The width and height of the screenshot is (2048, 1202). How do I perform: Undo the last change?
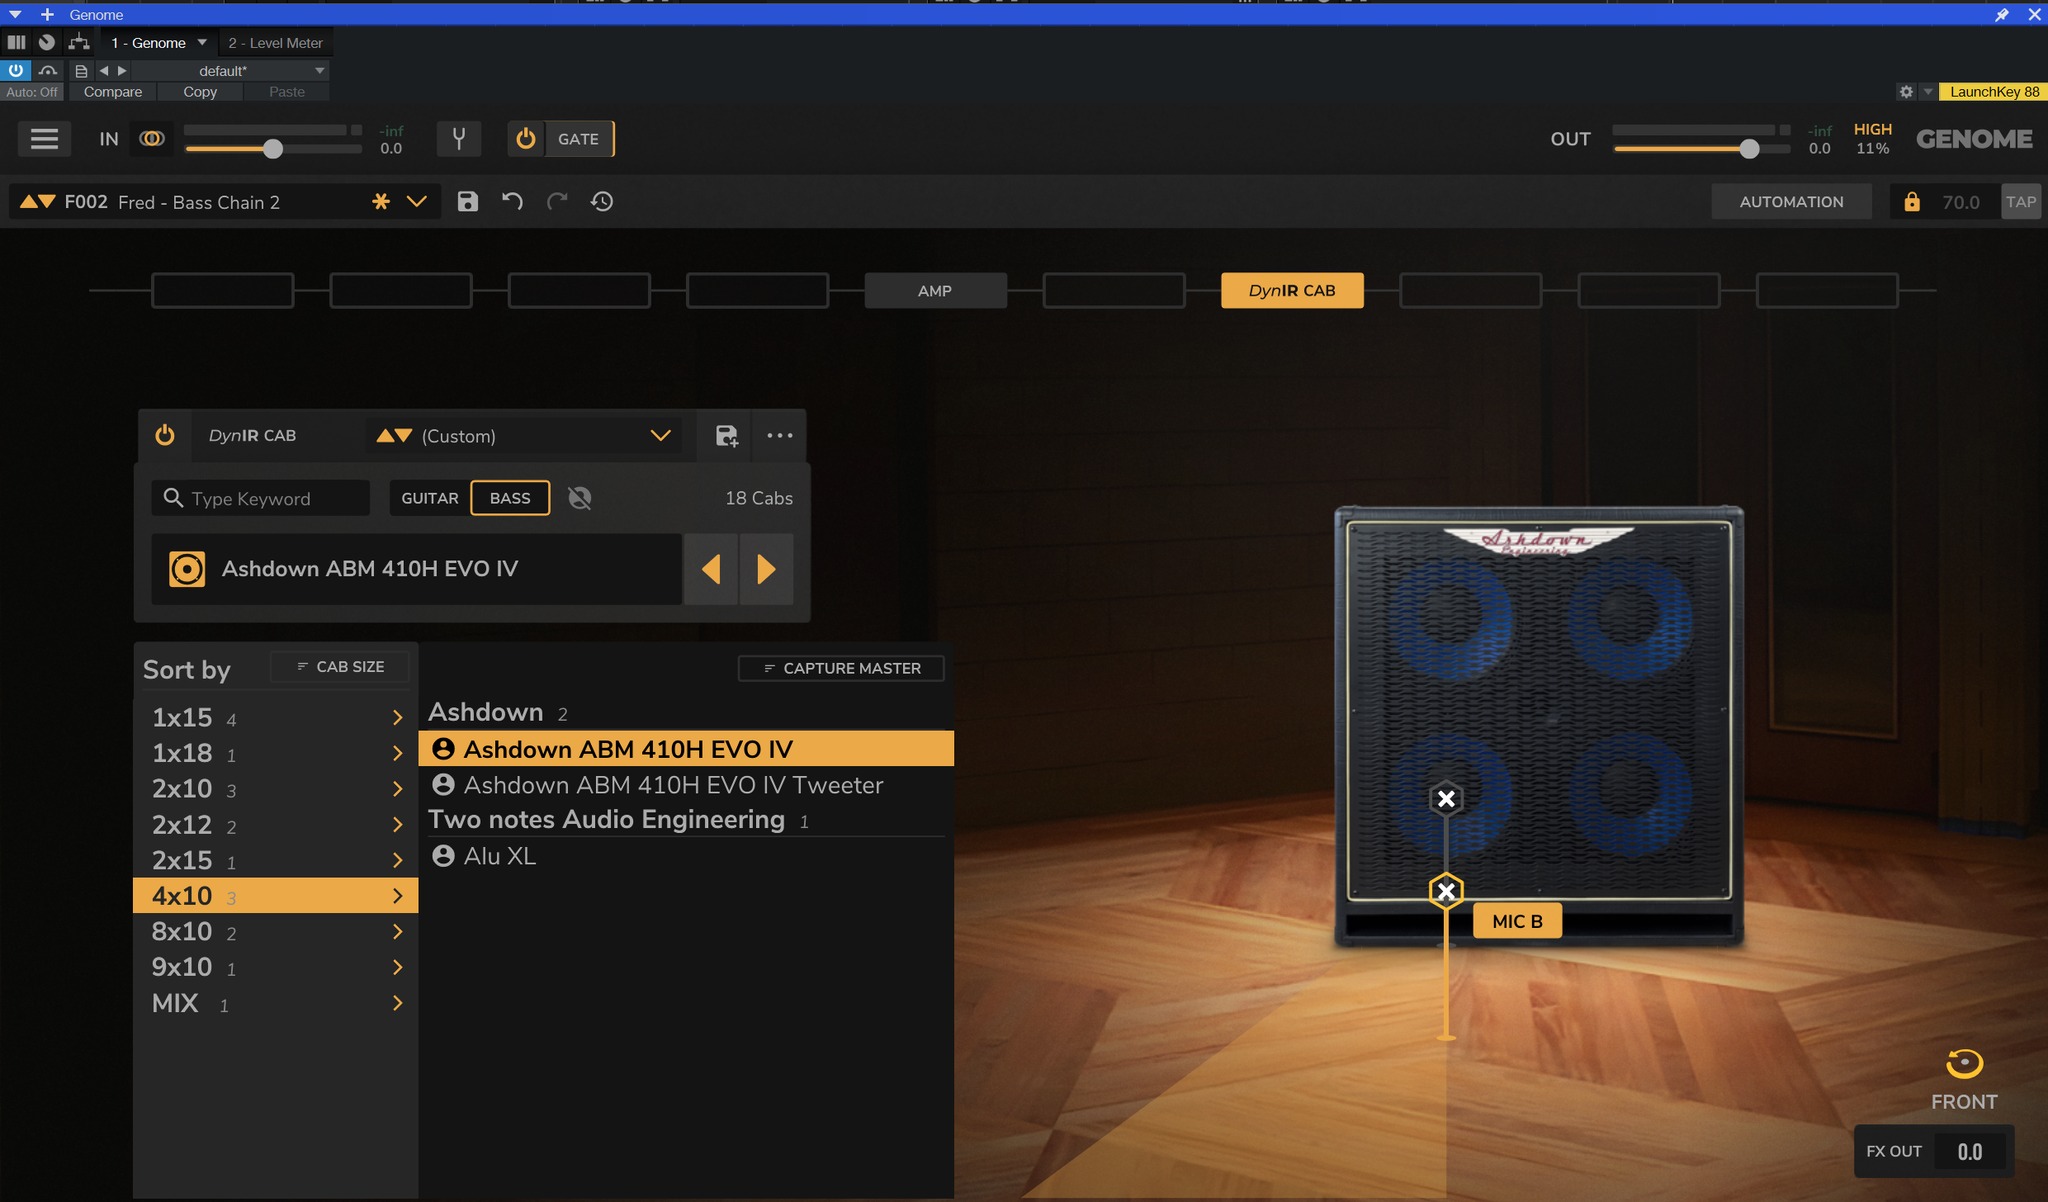pyautogui.click(x=512, y=202)
